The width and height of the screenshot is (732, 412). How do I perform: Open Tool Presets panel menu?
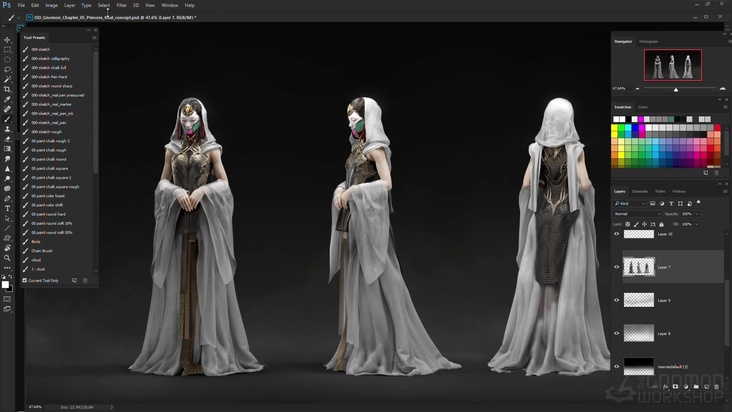(94, 37)
